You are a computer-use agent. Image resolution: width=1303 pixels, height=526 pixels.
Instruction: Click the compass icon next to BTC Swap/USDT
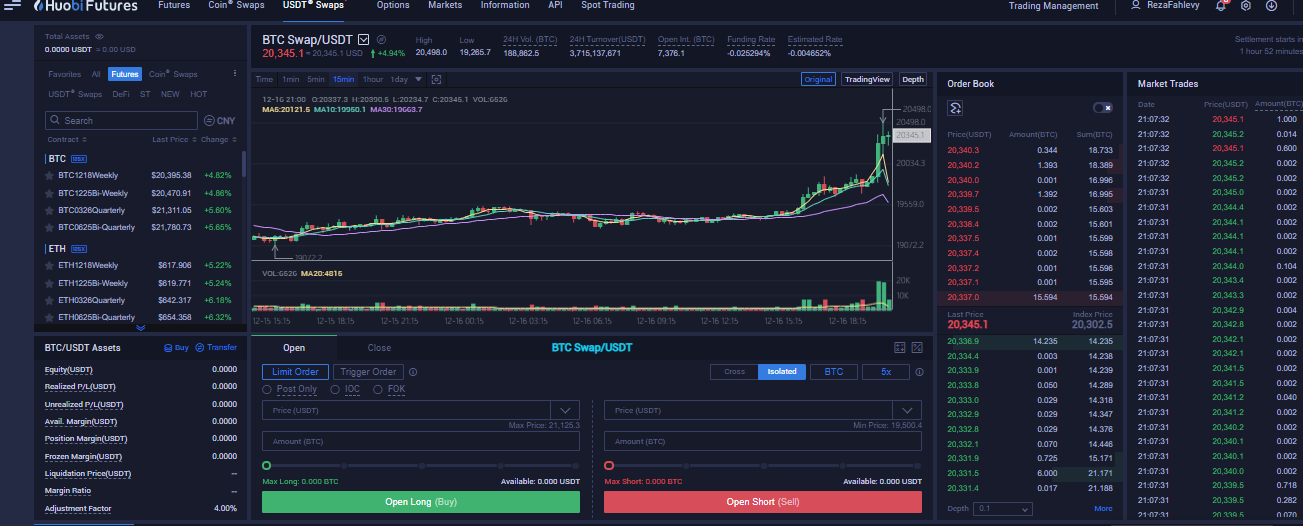[x=381, y=39]
